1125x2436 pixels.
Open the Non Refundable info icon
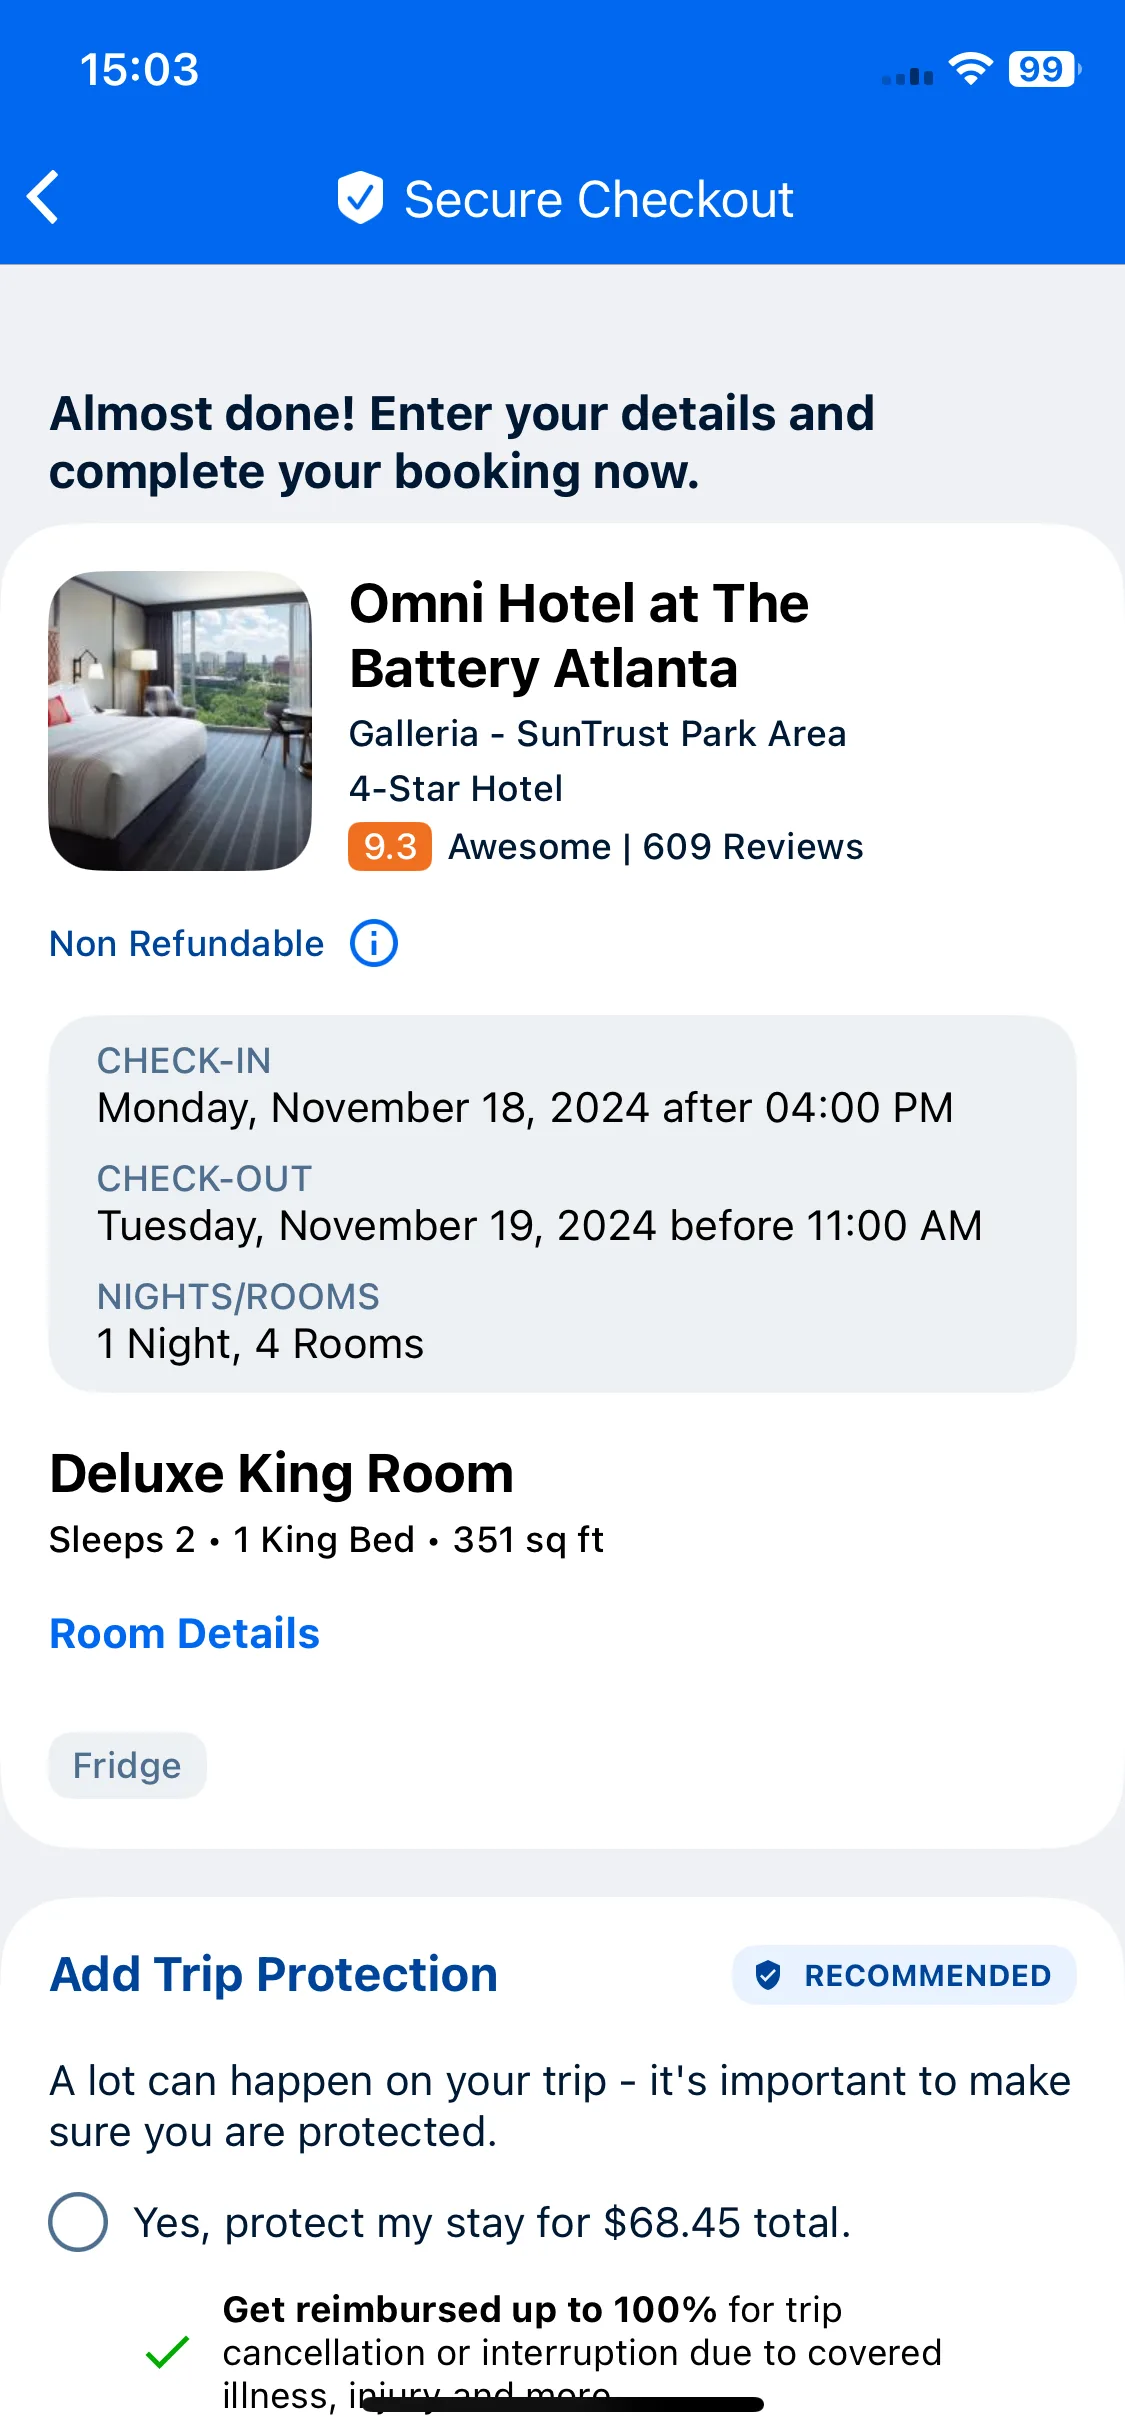pos(374,943)
